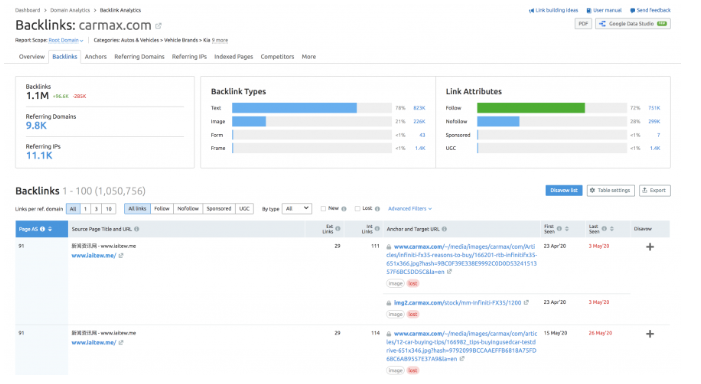Switch to the Referring Domains tab
The image size is (701, 384).
(x=139, y=57)
